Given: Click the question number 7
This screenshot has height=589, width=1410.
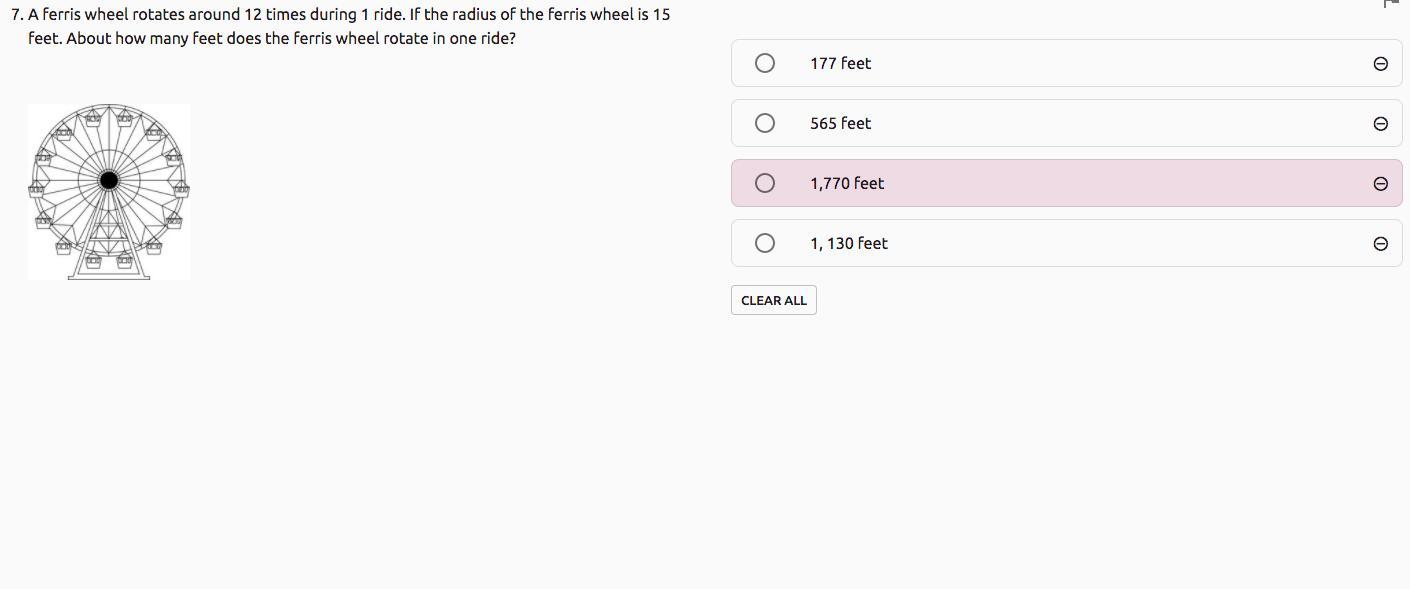Looking at the screenshot, I should coord(17,15).
